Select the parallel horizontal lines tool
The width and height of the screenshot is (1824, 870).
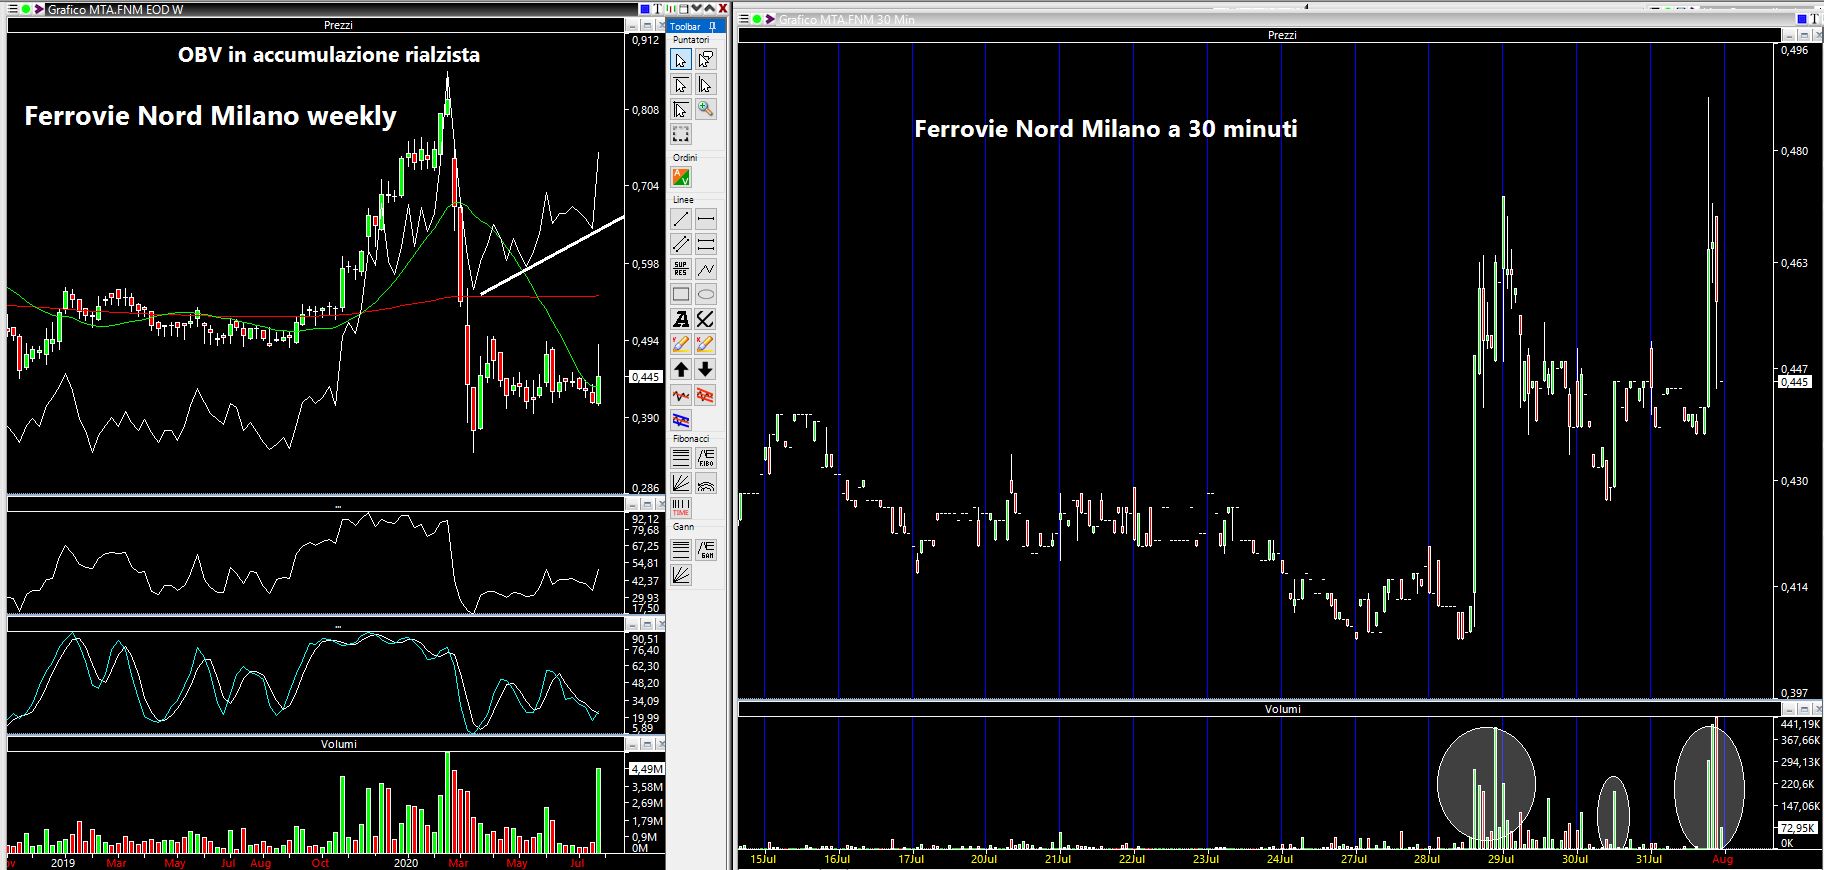coord(705,244)
